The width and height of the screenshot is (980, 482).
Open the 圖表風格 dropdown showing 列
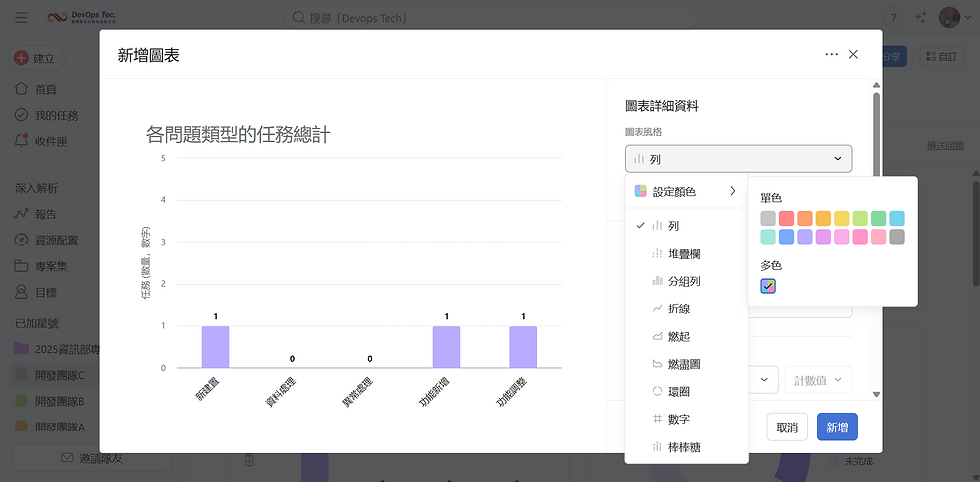(x=738, y=159)
